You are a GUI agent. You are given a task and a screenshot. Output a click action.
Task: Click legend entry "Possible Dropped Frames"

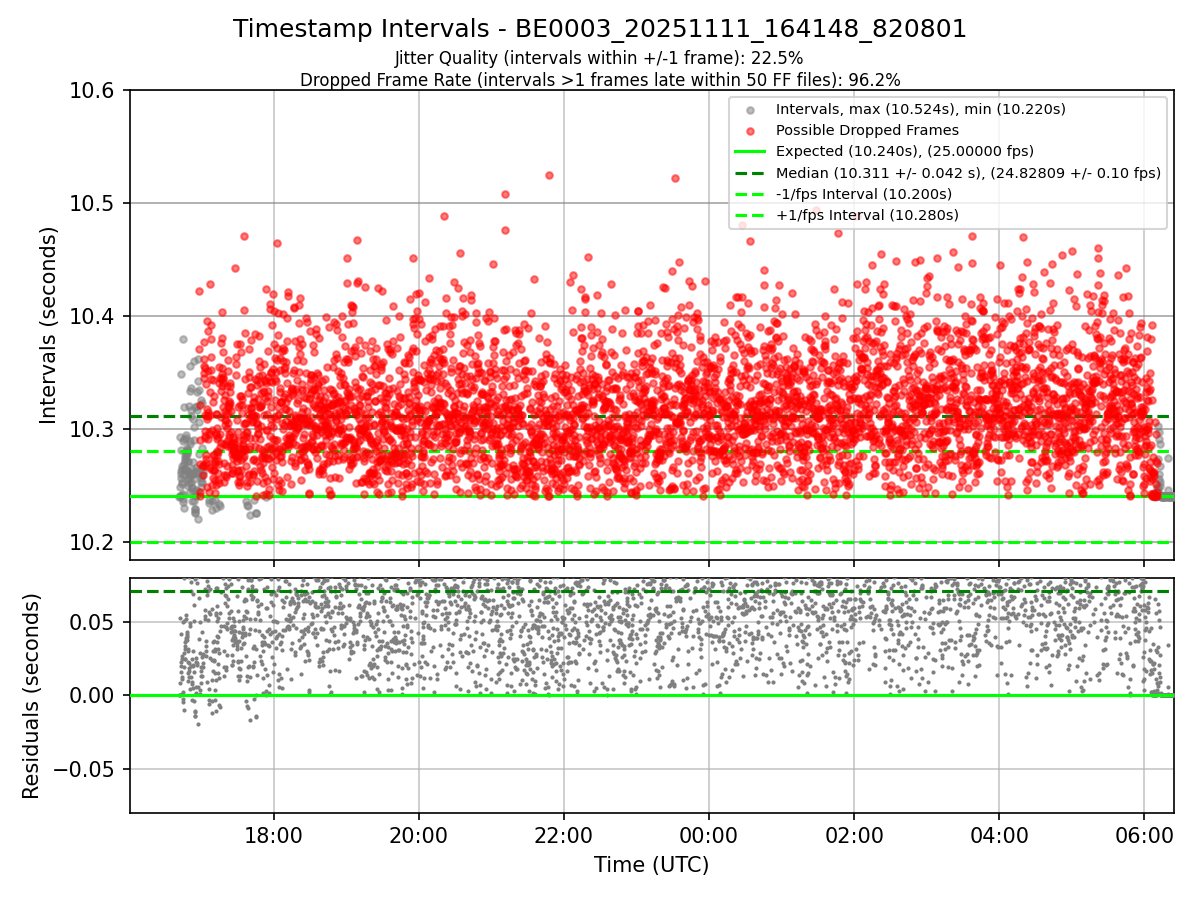click(x=867, y=130)
